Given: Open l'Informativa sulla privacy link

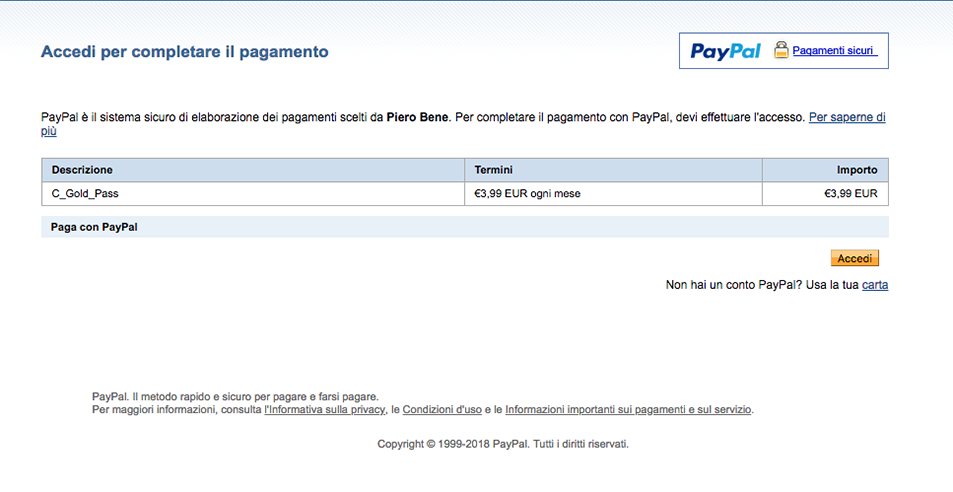Looking at the screenshot, I should [325, 410].
